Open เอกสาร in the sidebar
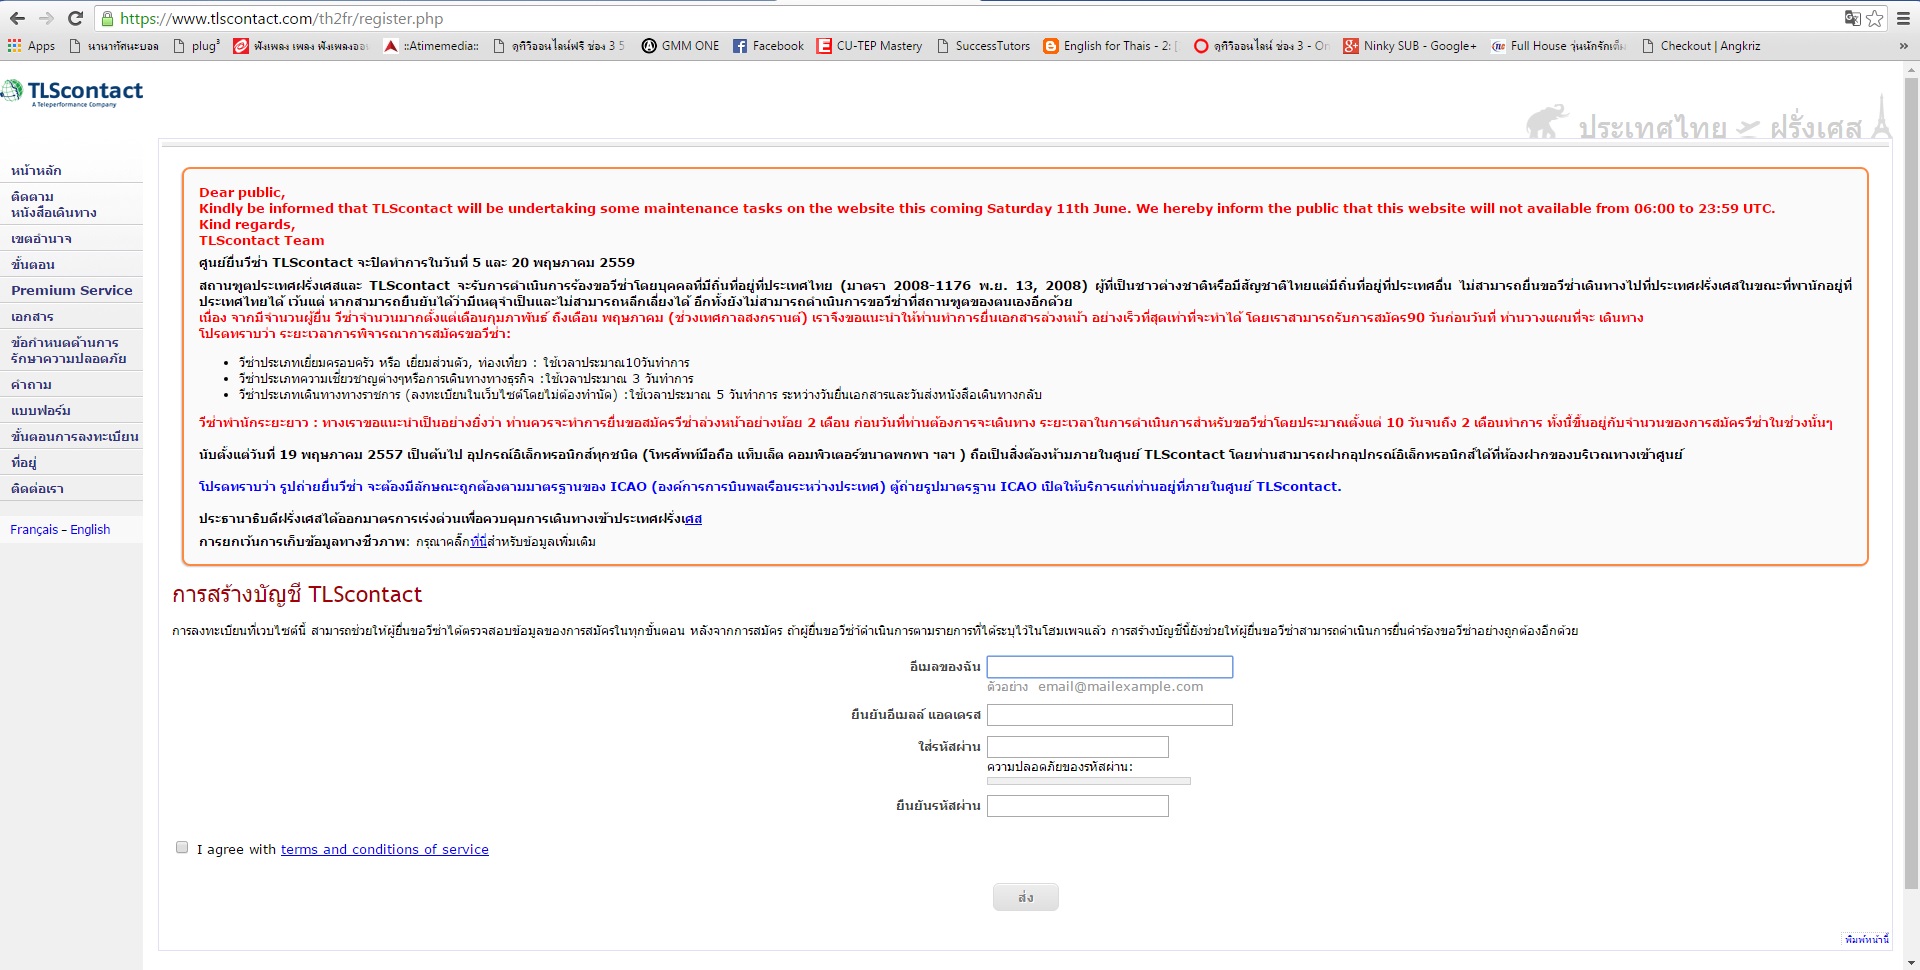1920x970 pixels. (32, 316)
